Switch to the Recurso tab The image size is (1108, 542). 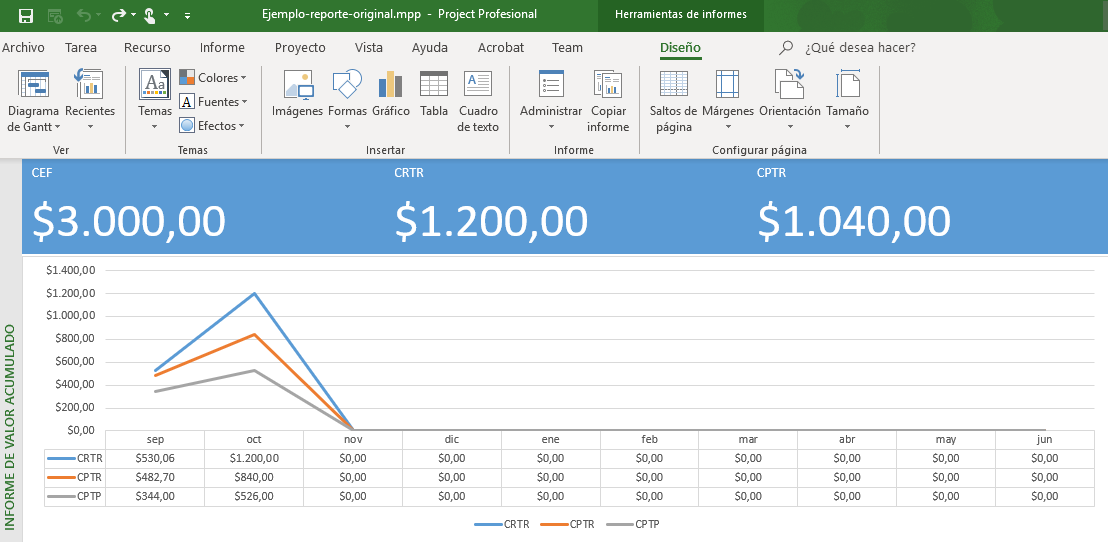[x=147, y=48]
